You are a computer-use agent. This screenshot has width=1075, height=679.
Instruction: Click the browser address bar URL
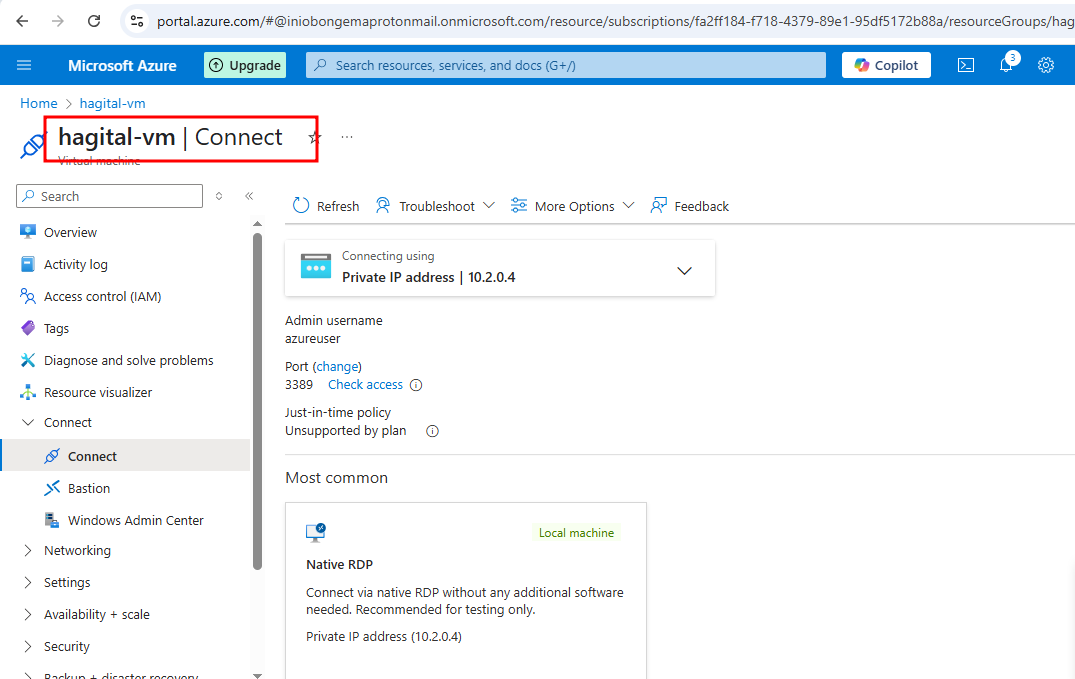tap(615, 21)
